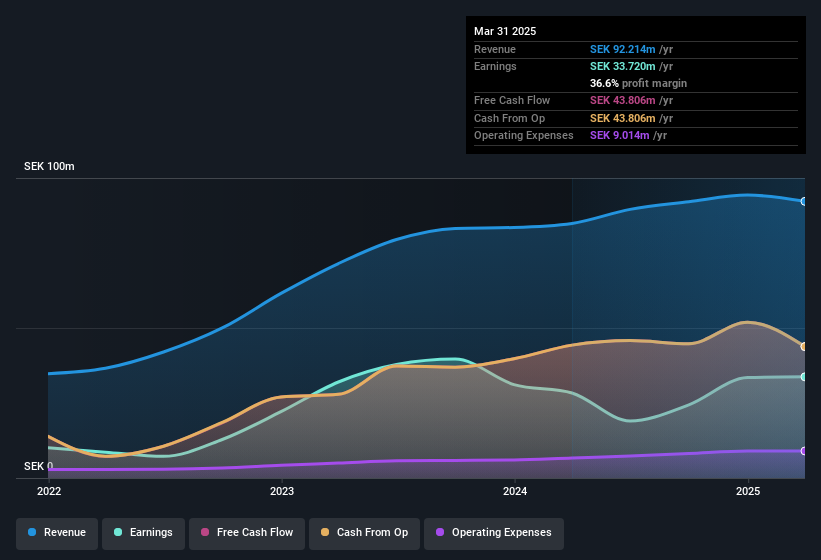Image resolution: width=821 pixels, height=560 pixels.
Task: Toggle the Free Cash Flow legend button
Action: tap(247, 533)
